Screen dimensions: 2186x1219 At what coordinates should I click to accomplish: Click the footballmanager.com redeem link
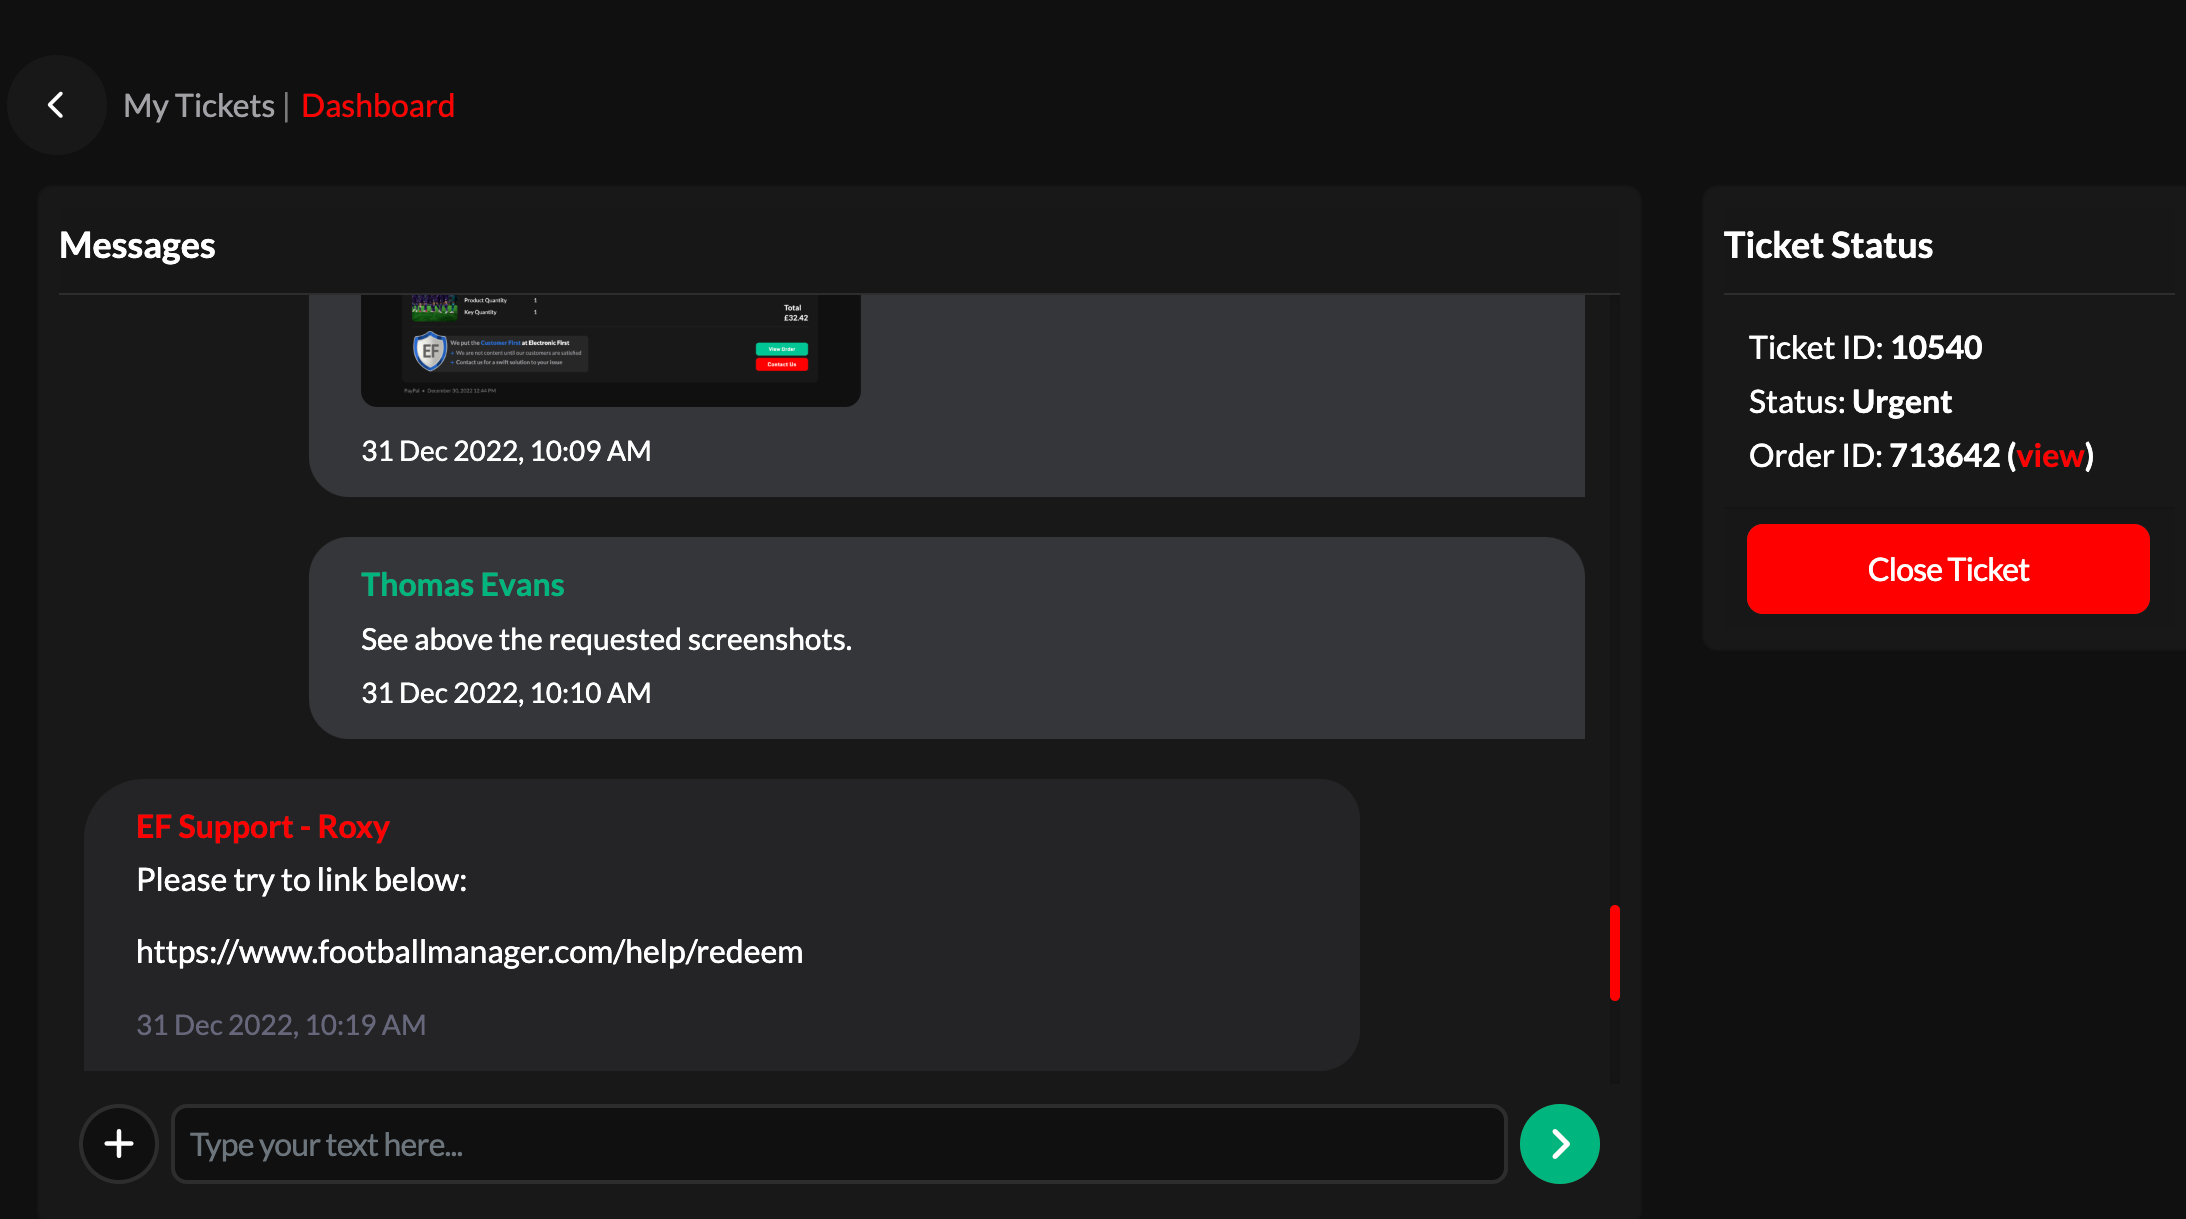(470, 950)
